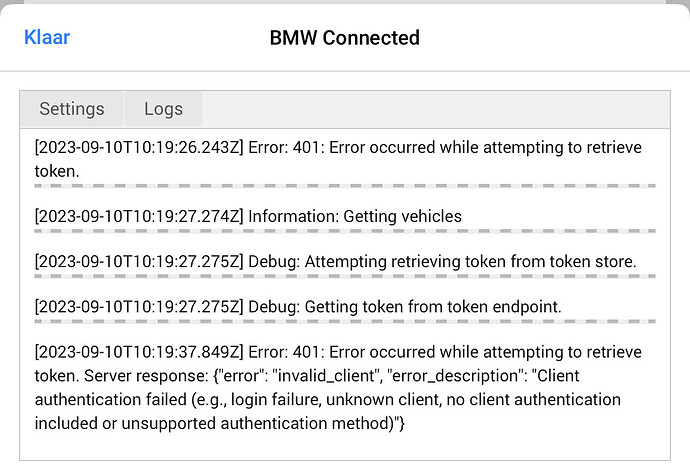
Task: Select the first 401 error log entry
Action: (337, 158)
